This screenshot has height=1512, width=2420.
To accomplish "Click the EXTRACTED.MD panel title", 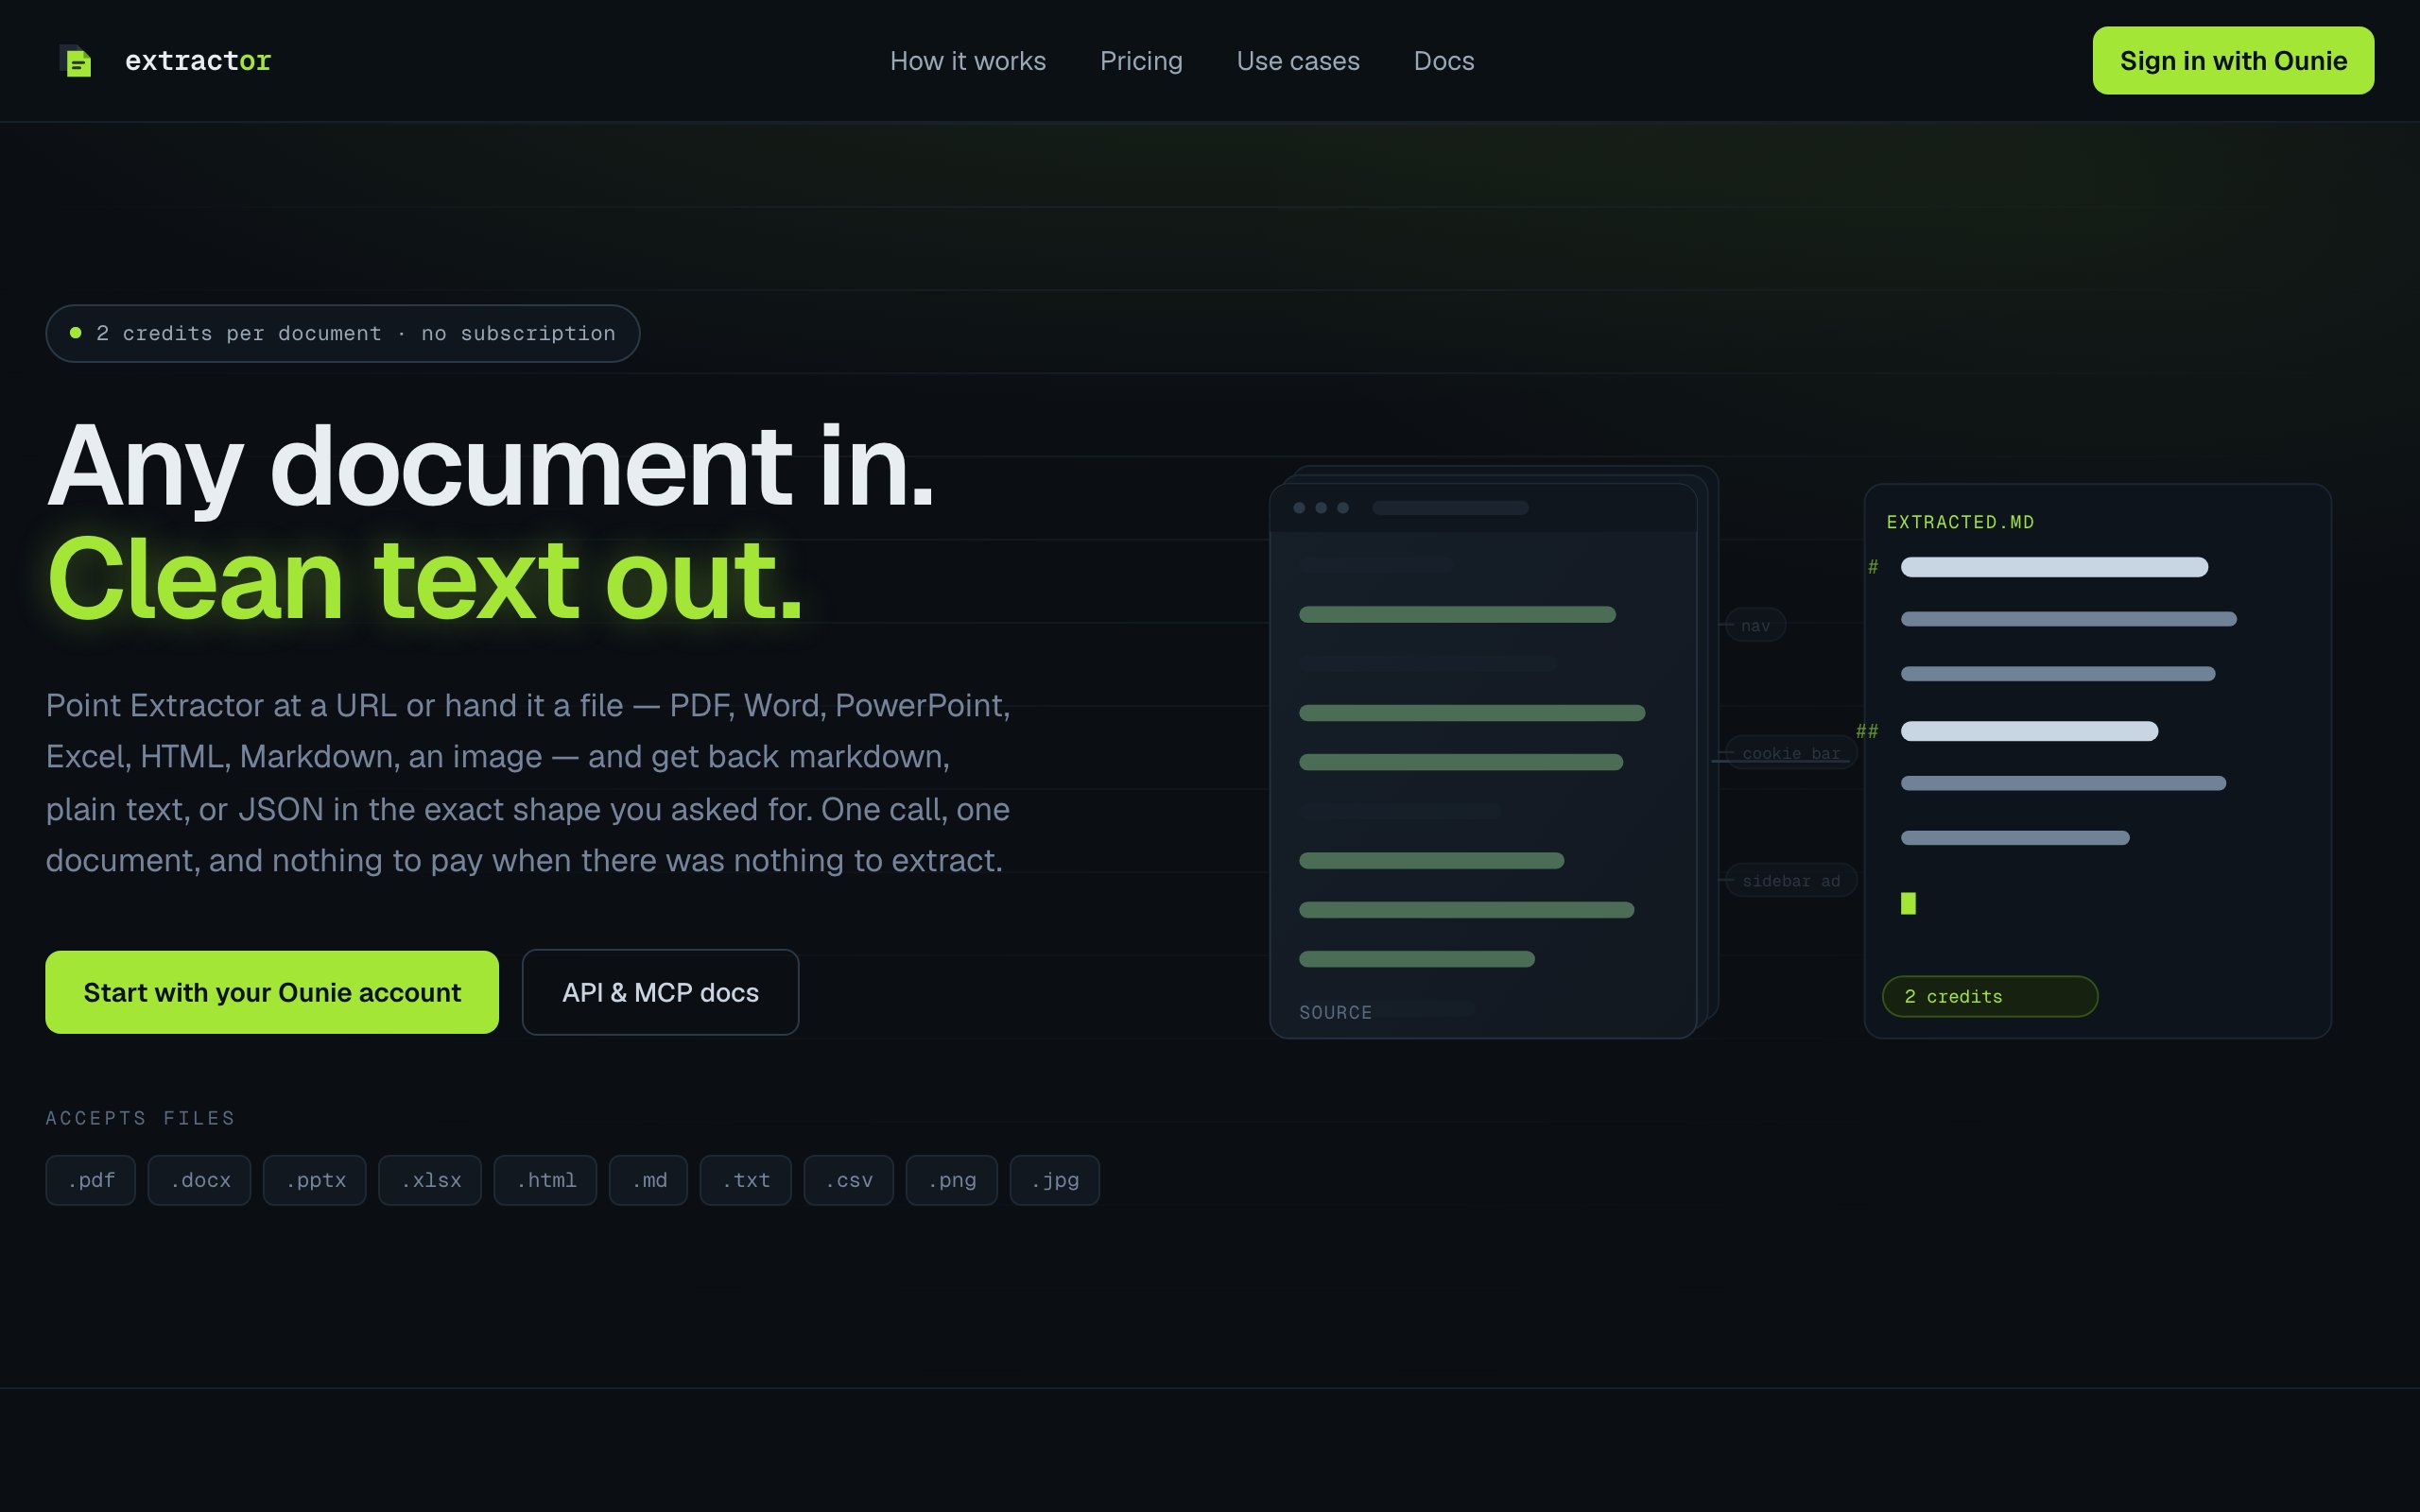I will tap(1960, 522).
